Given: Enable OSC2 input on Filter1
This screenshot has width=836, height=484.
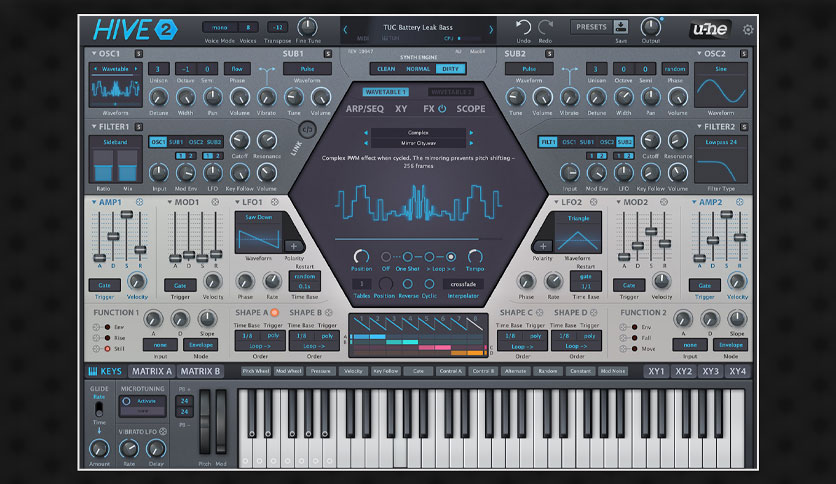Looking at the screenshot, I should click(196, 142).
